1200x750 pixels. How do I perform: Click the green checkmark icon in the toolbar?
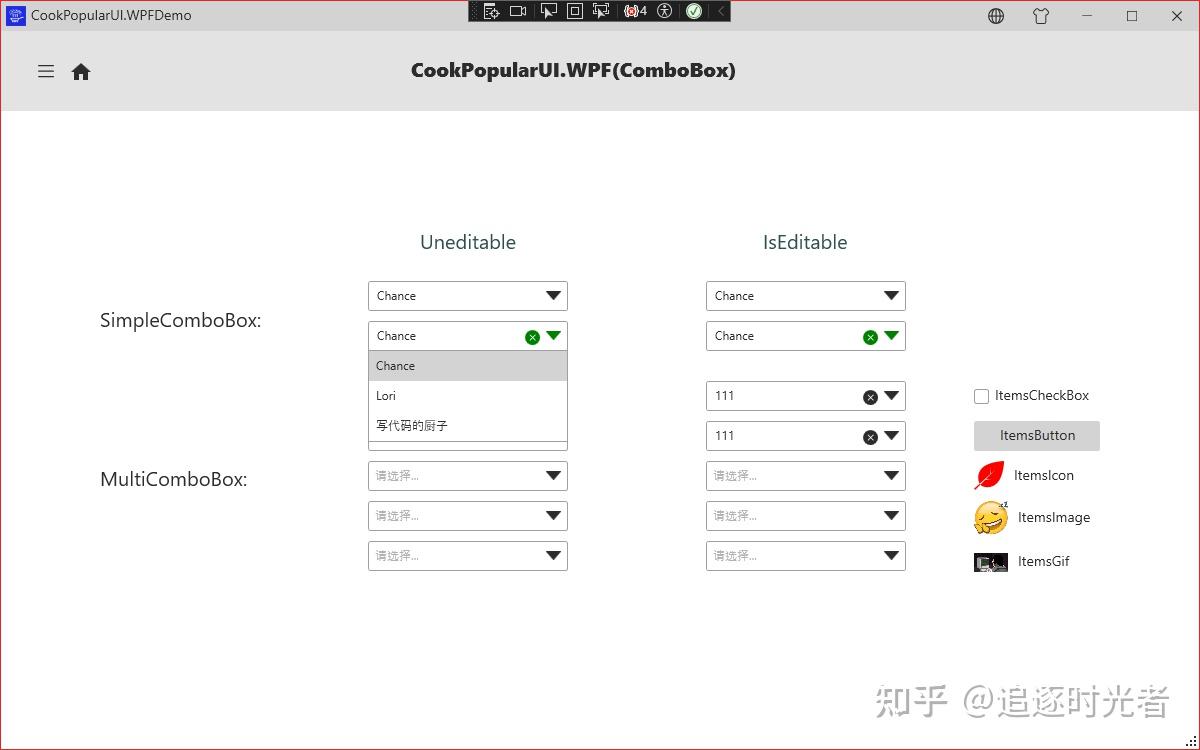(x=693, y=11)
